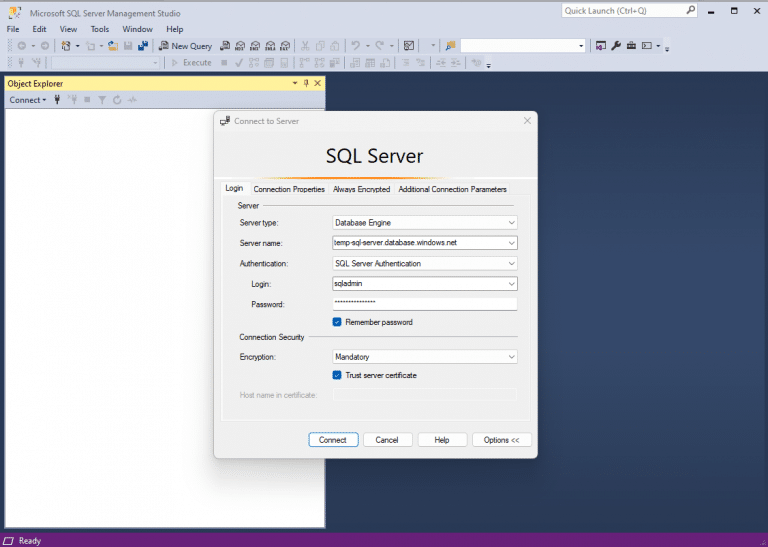Open the Connect dropdown in Object Explorer
The height and width of the screenshot is (547, 768).
pos(27,100)
